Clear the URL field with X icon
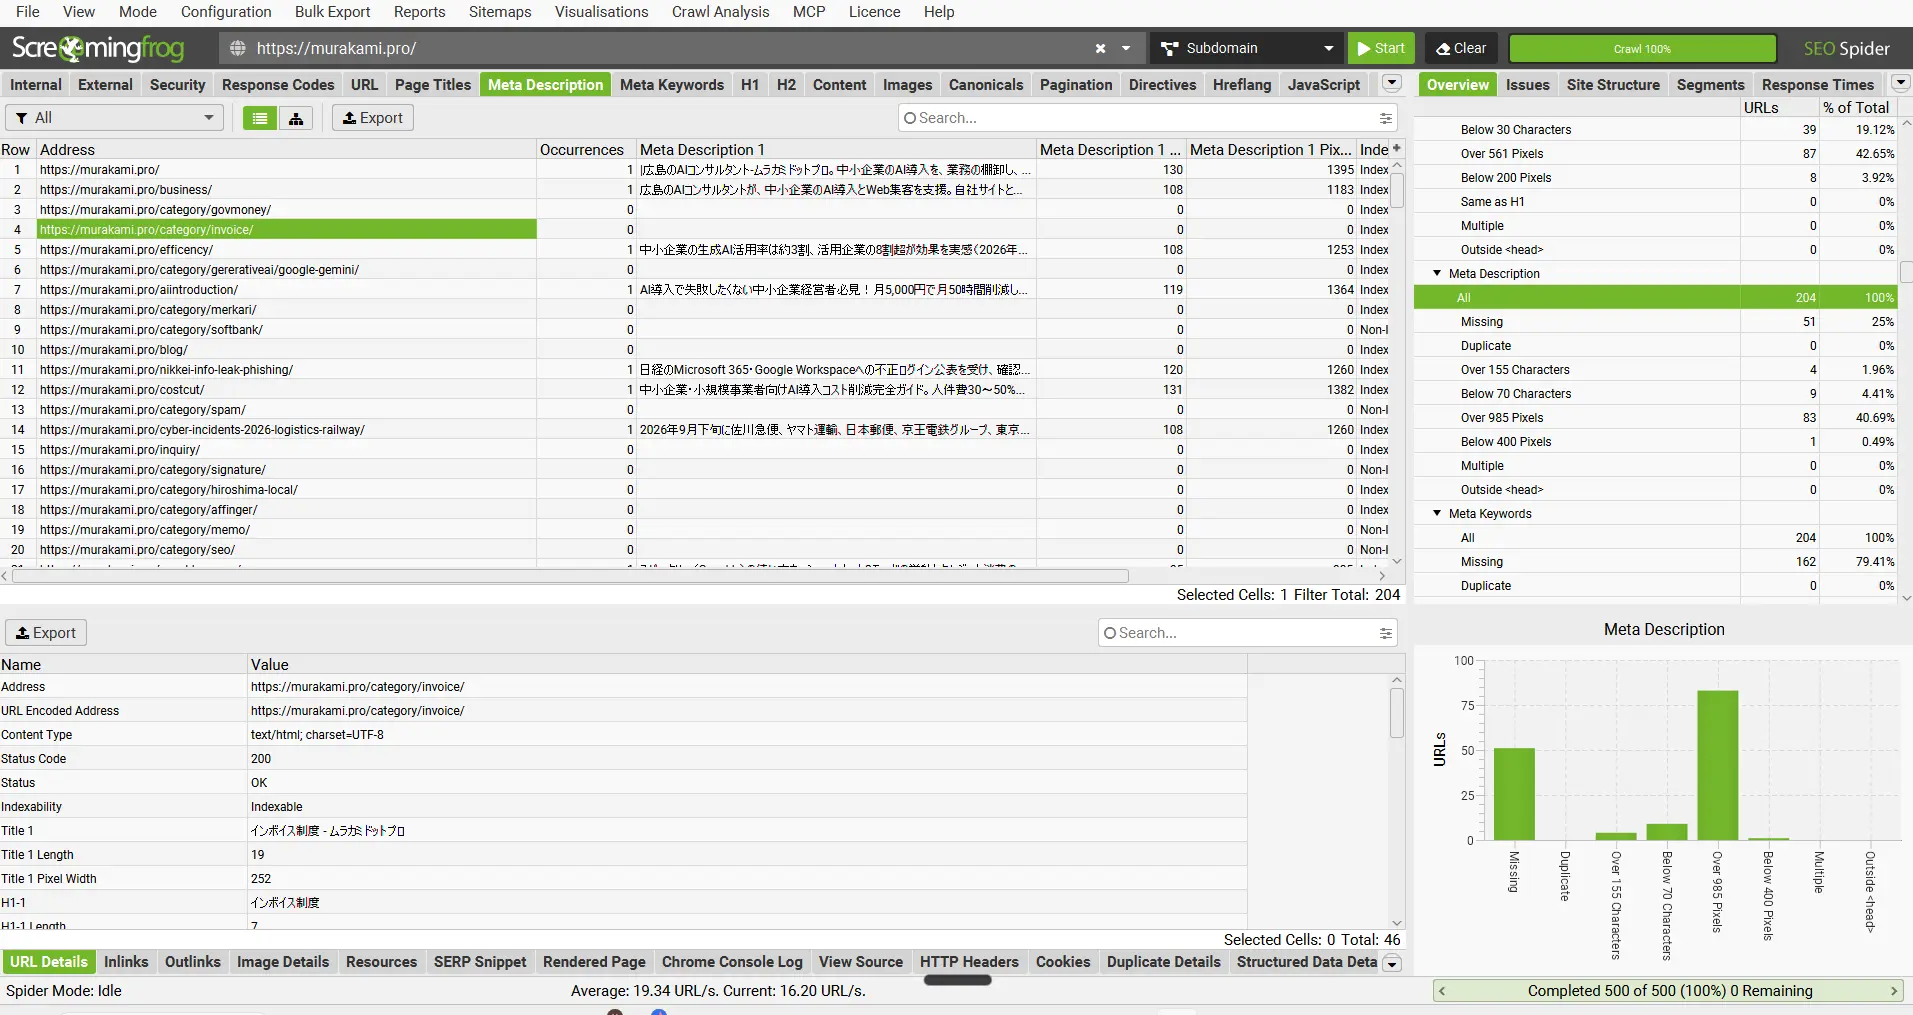The width and height of the screenshot is (1913, 1015). tap(1100, 48)
